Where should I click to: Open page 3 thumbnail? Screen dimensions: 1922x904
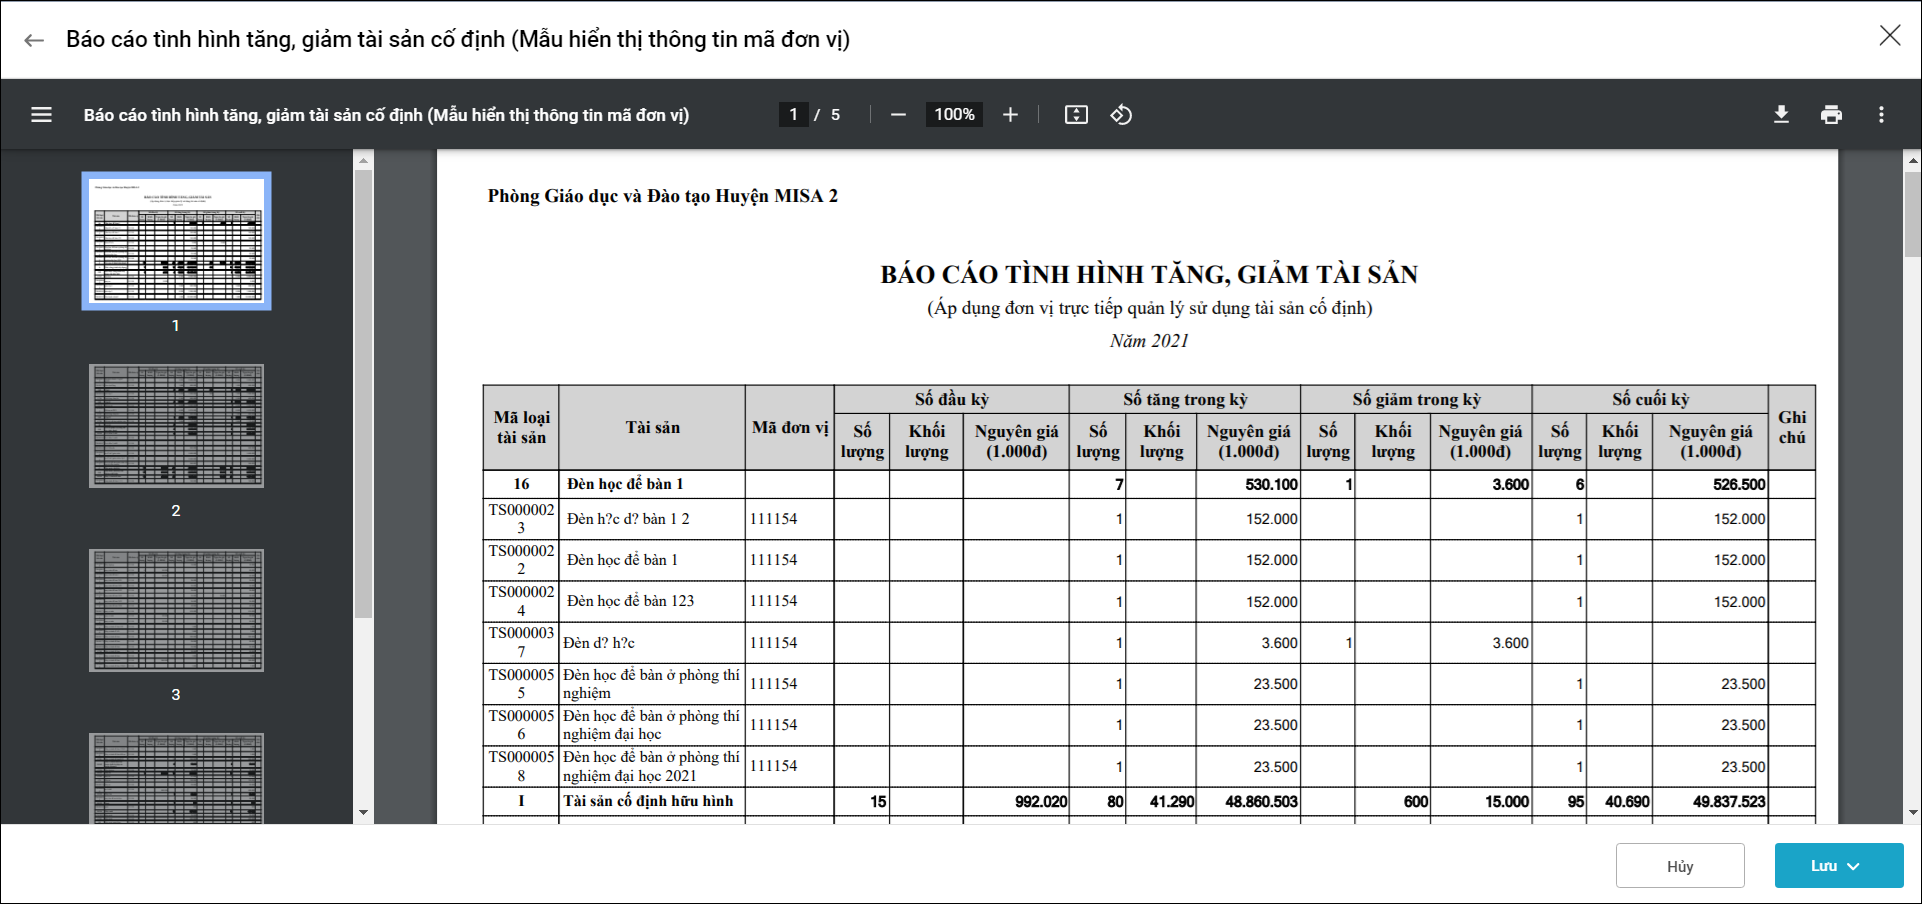pyautogui.click(x=176, y=610)
